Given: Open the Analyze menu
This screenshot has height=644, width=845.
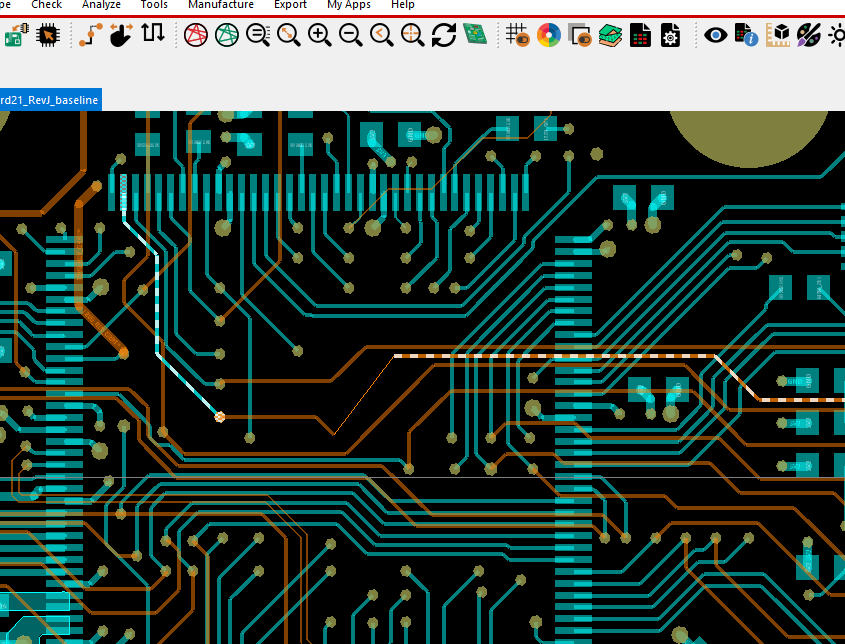Looking at the screenshot, I should 101,5.
